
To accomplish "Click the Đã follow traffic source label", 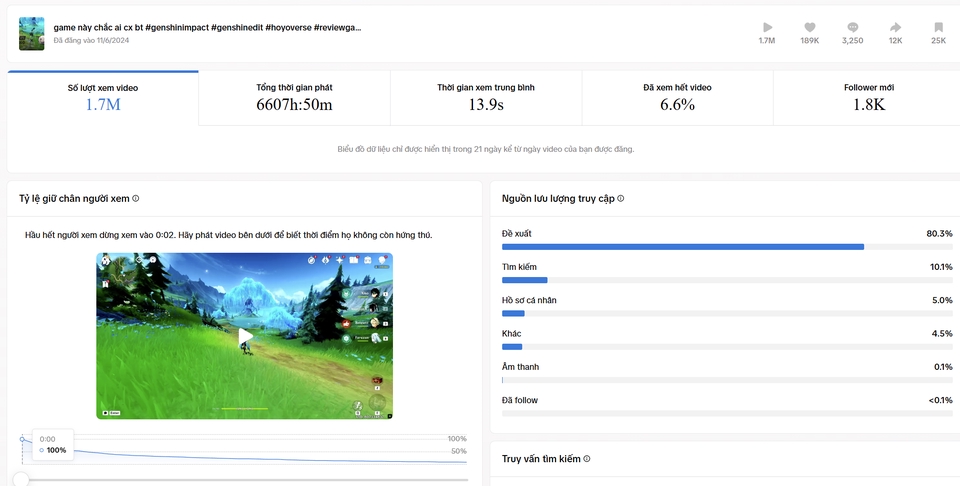I will [520, 400].
